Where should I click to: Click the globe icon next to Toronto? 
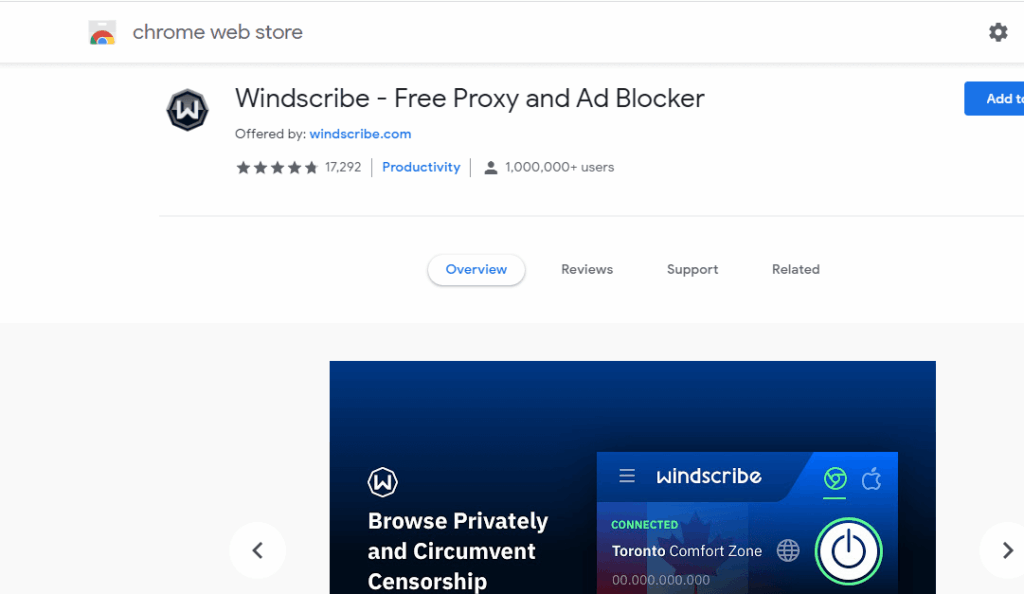[788, 550]
